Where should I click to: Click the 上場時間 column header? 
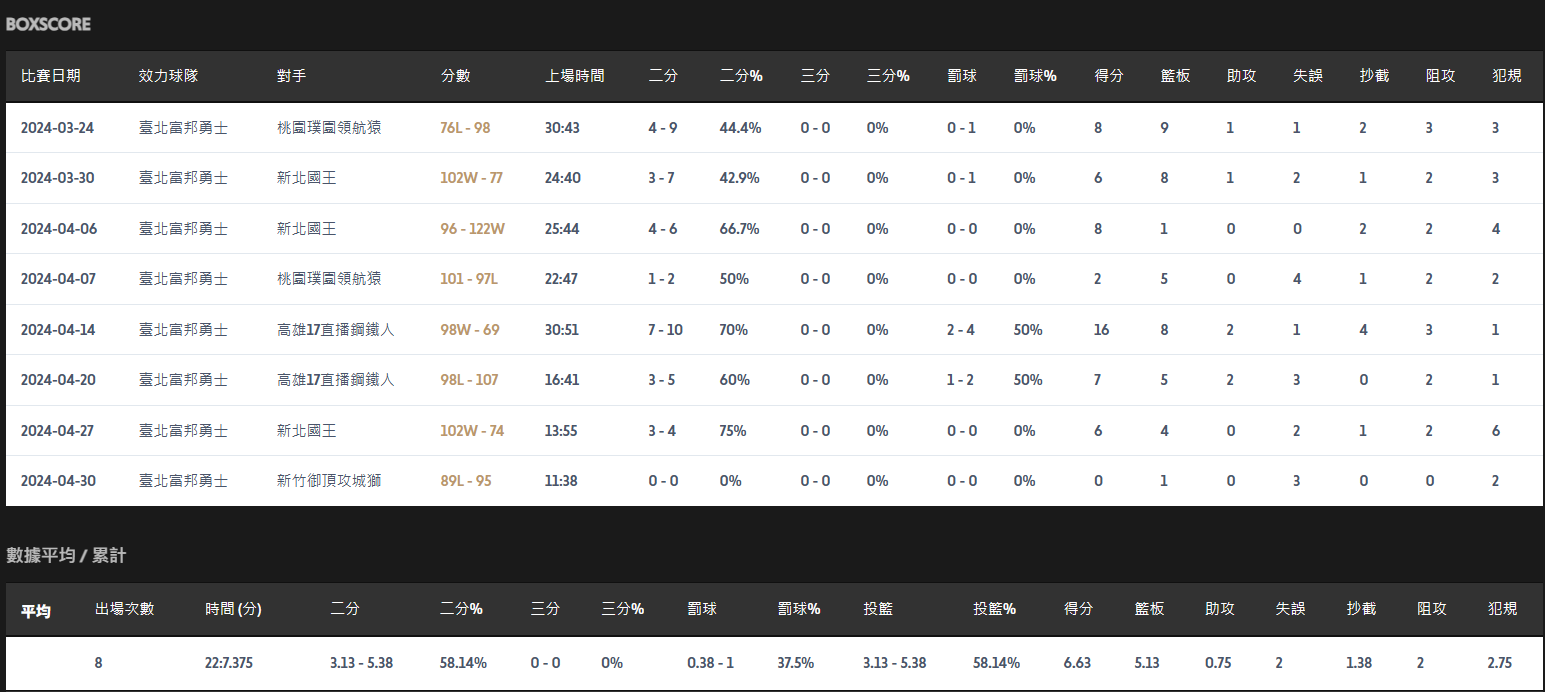click(x=574, y=76)
